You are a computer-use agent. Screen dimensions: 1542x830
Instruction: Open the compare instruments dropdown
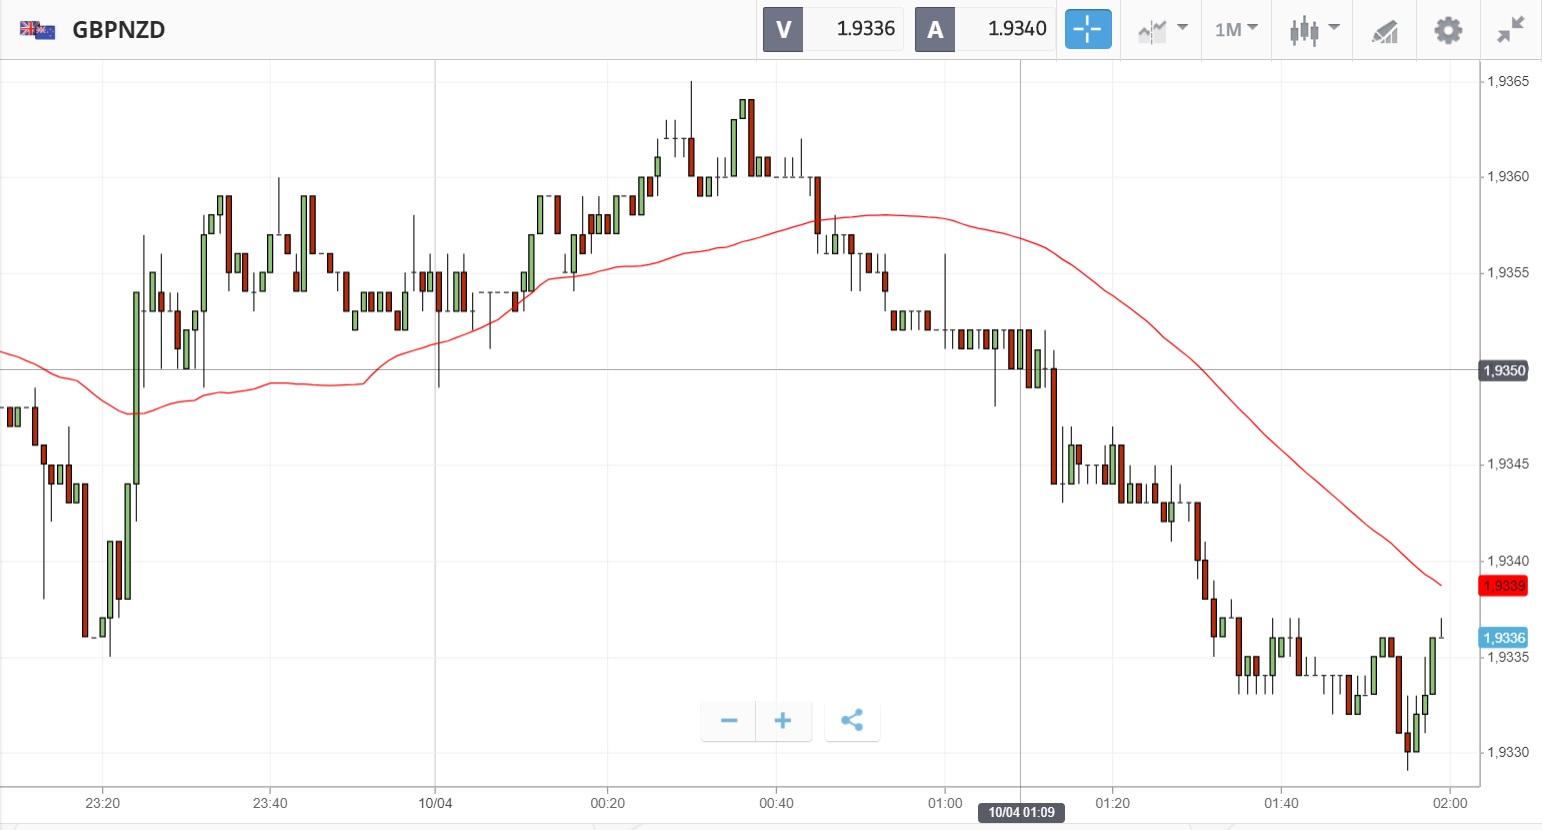pos(1162,30)
